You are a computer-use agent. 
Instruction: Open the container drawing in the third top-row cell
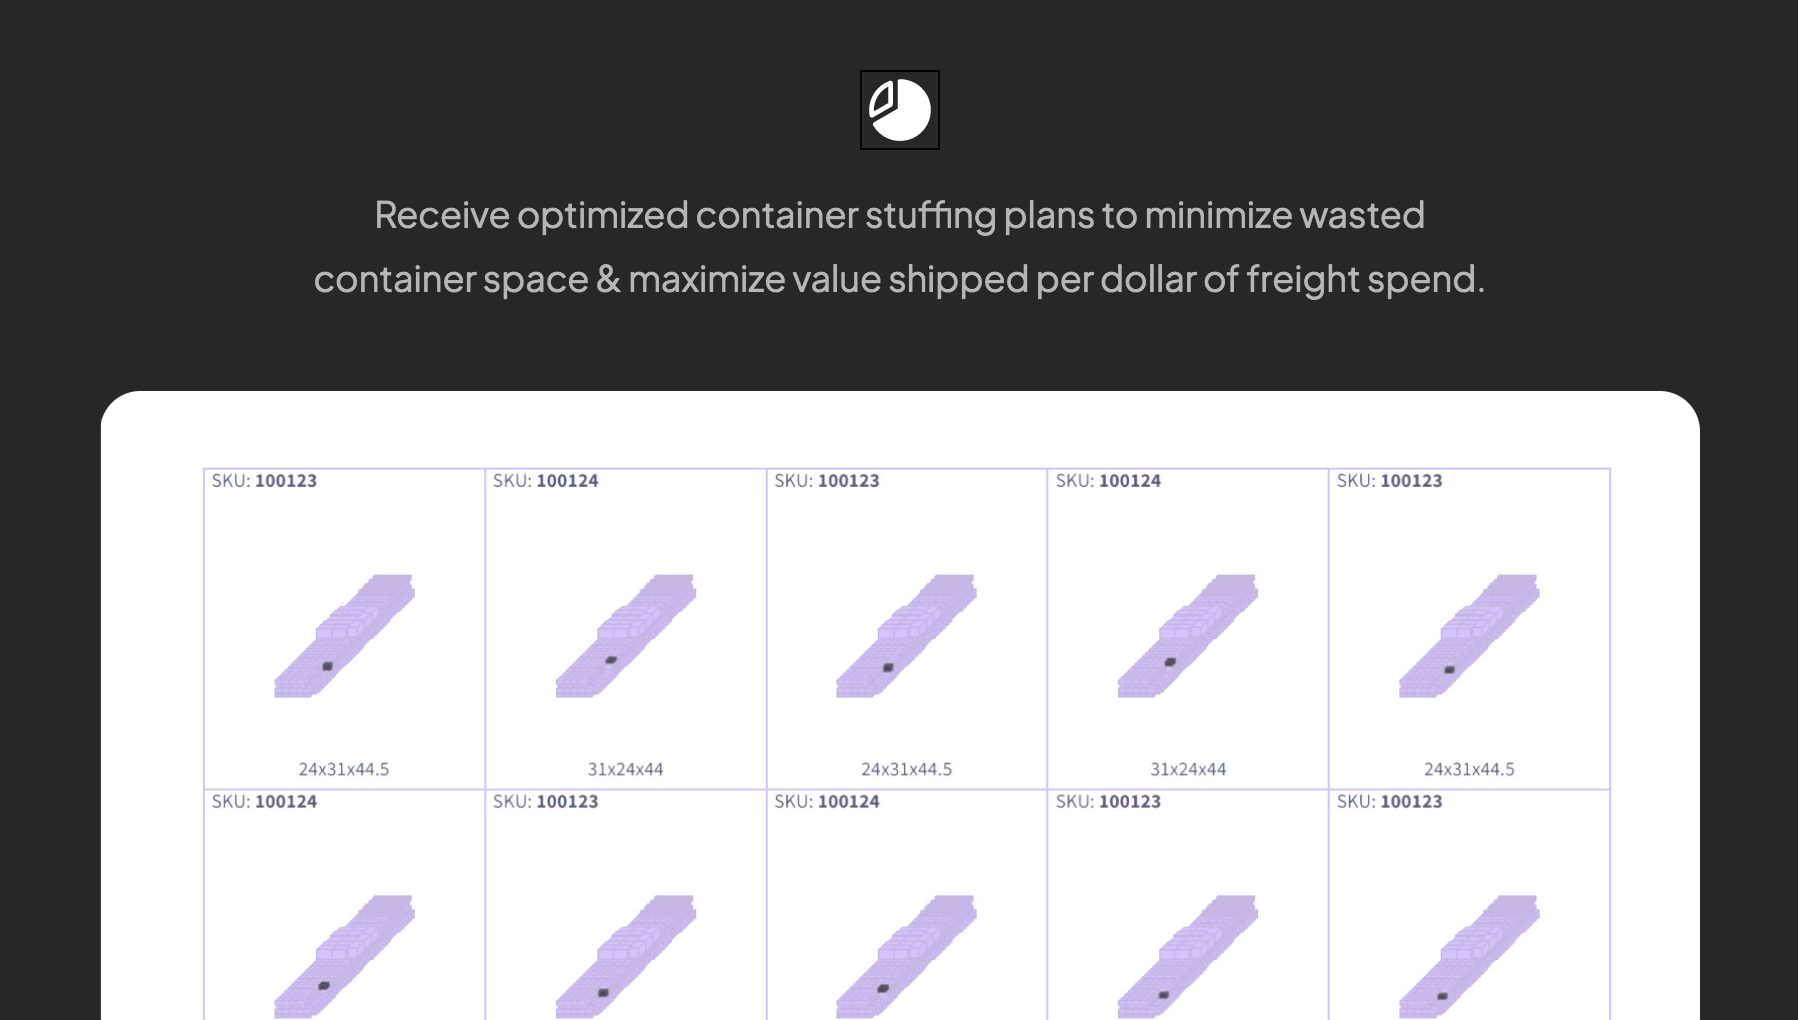906,635
